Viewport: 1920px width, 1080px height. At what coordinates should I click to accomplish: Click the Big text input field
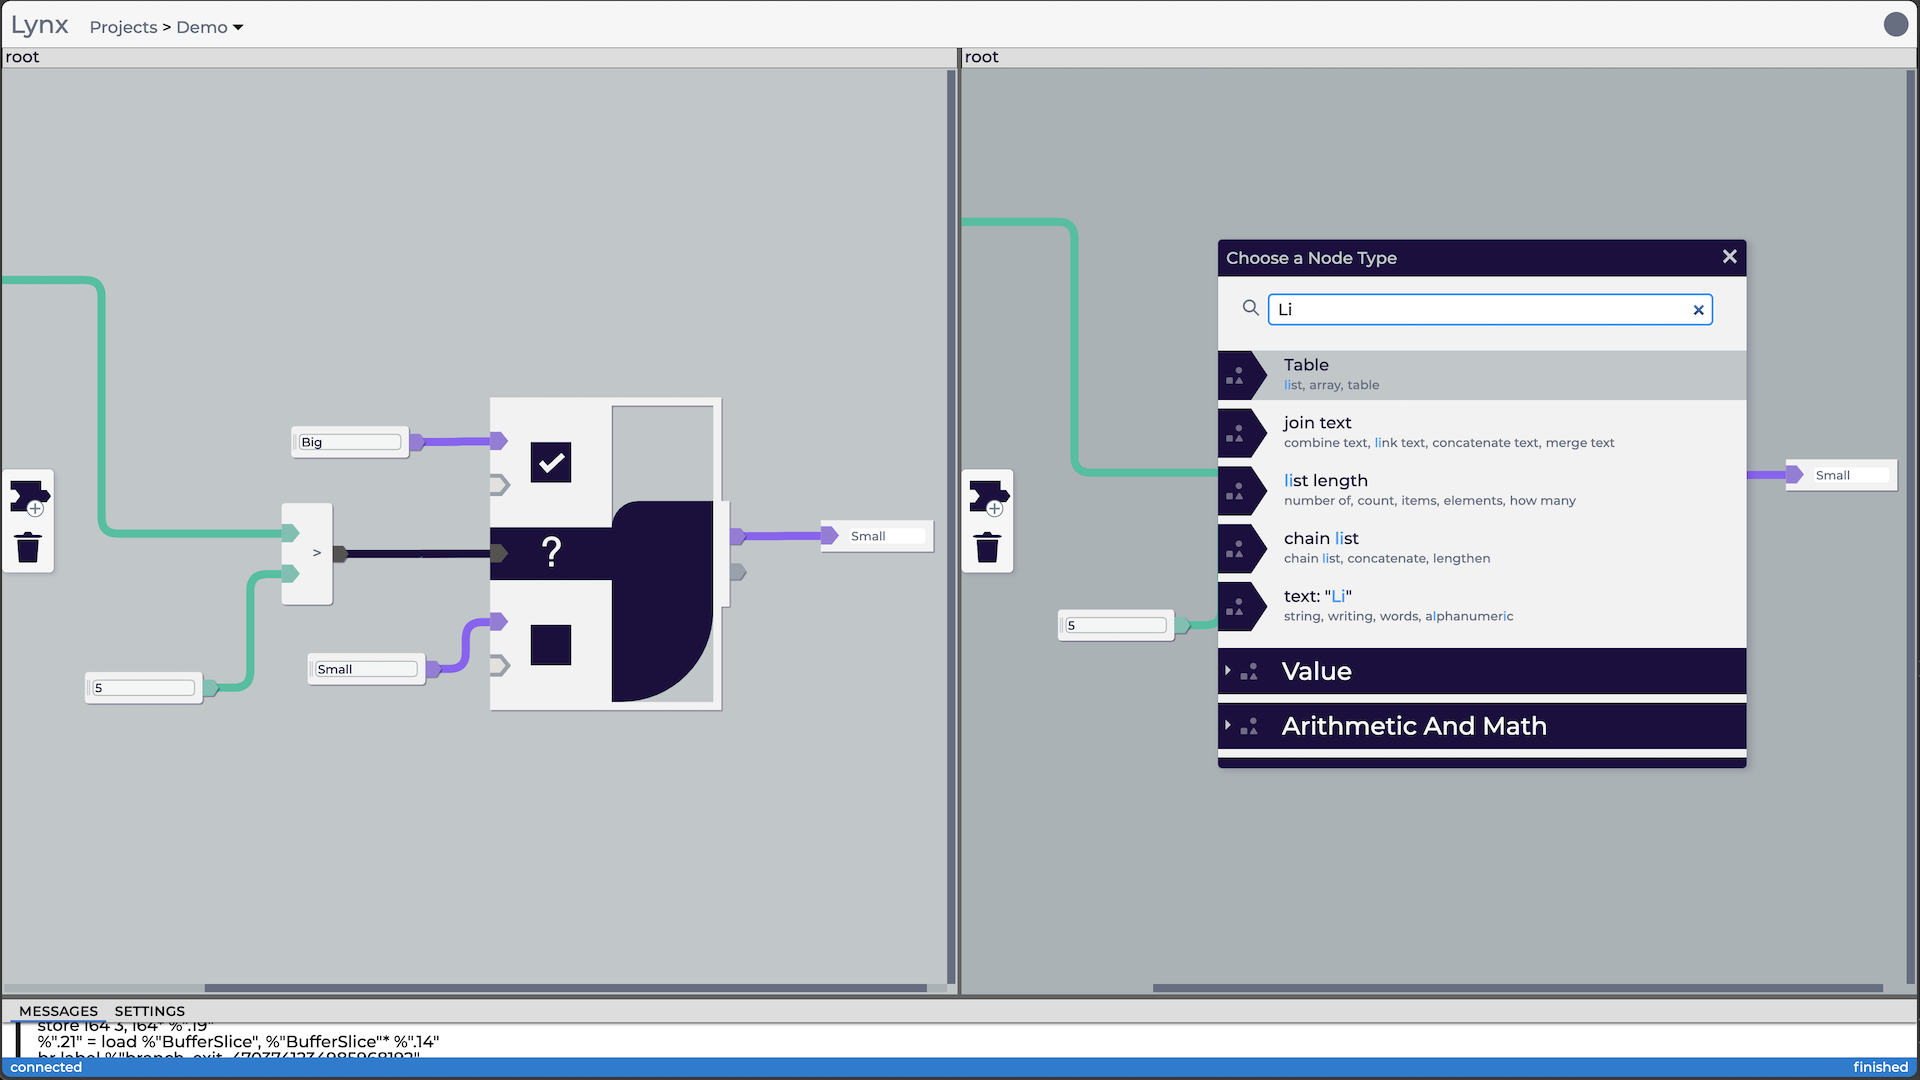[x=349, y=442]
